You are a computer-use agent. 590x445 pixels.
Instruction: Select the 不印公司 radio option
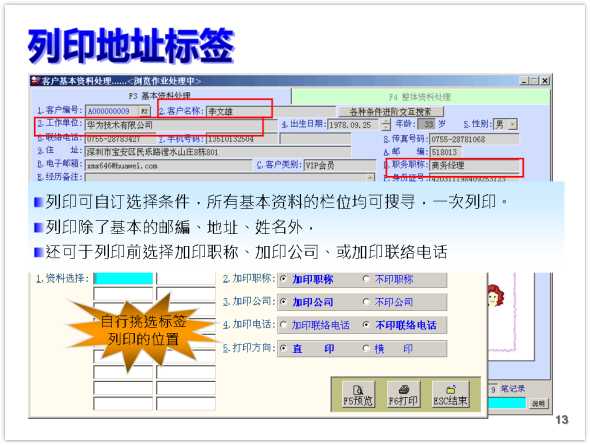[x=388, y=302]
